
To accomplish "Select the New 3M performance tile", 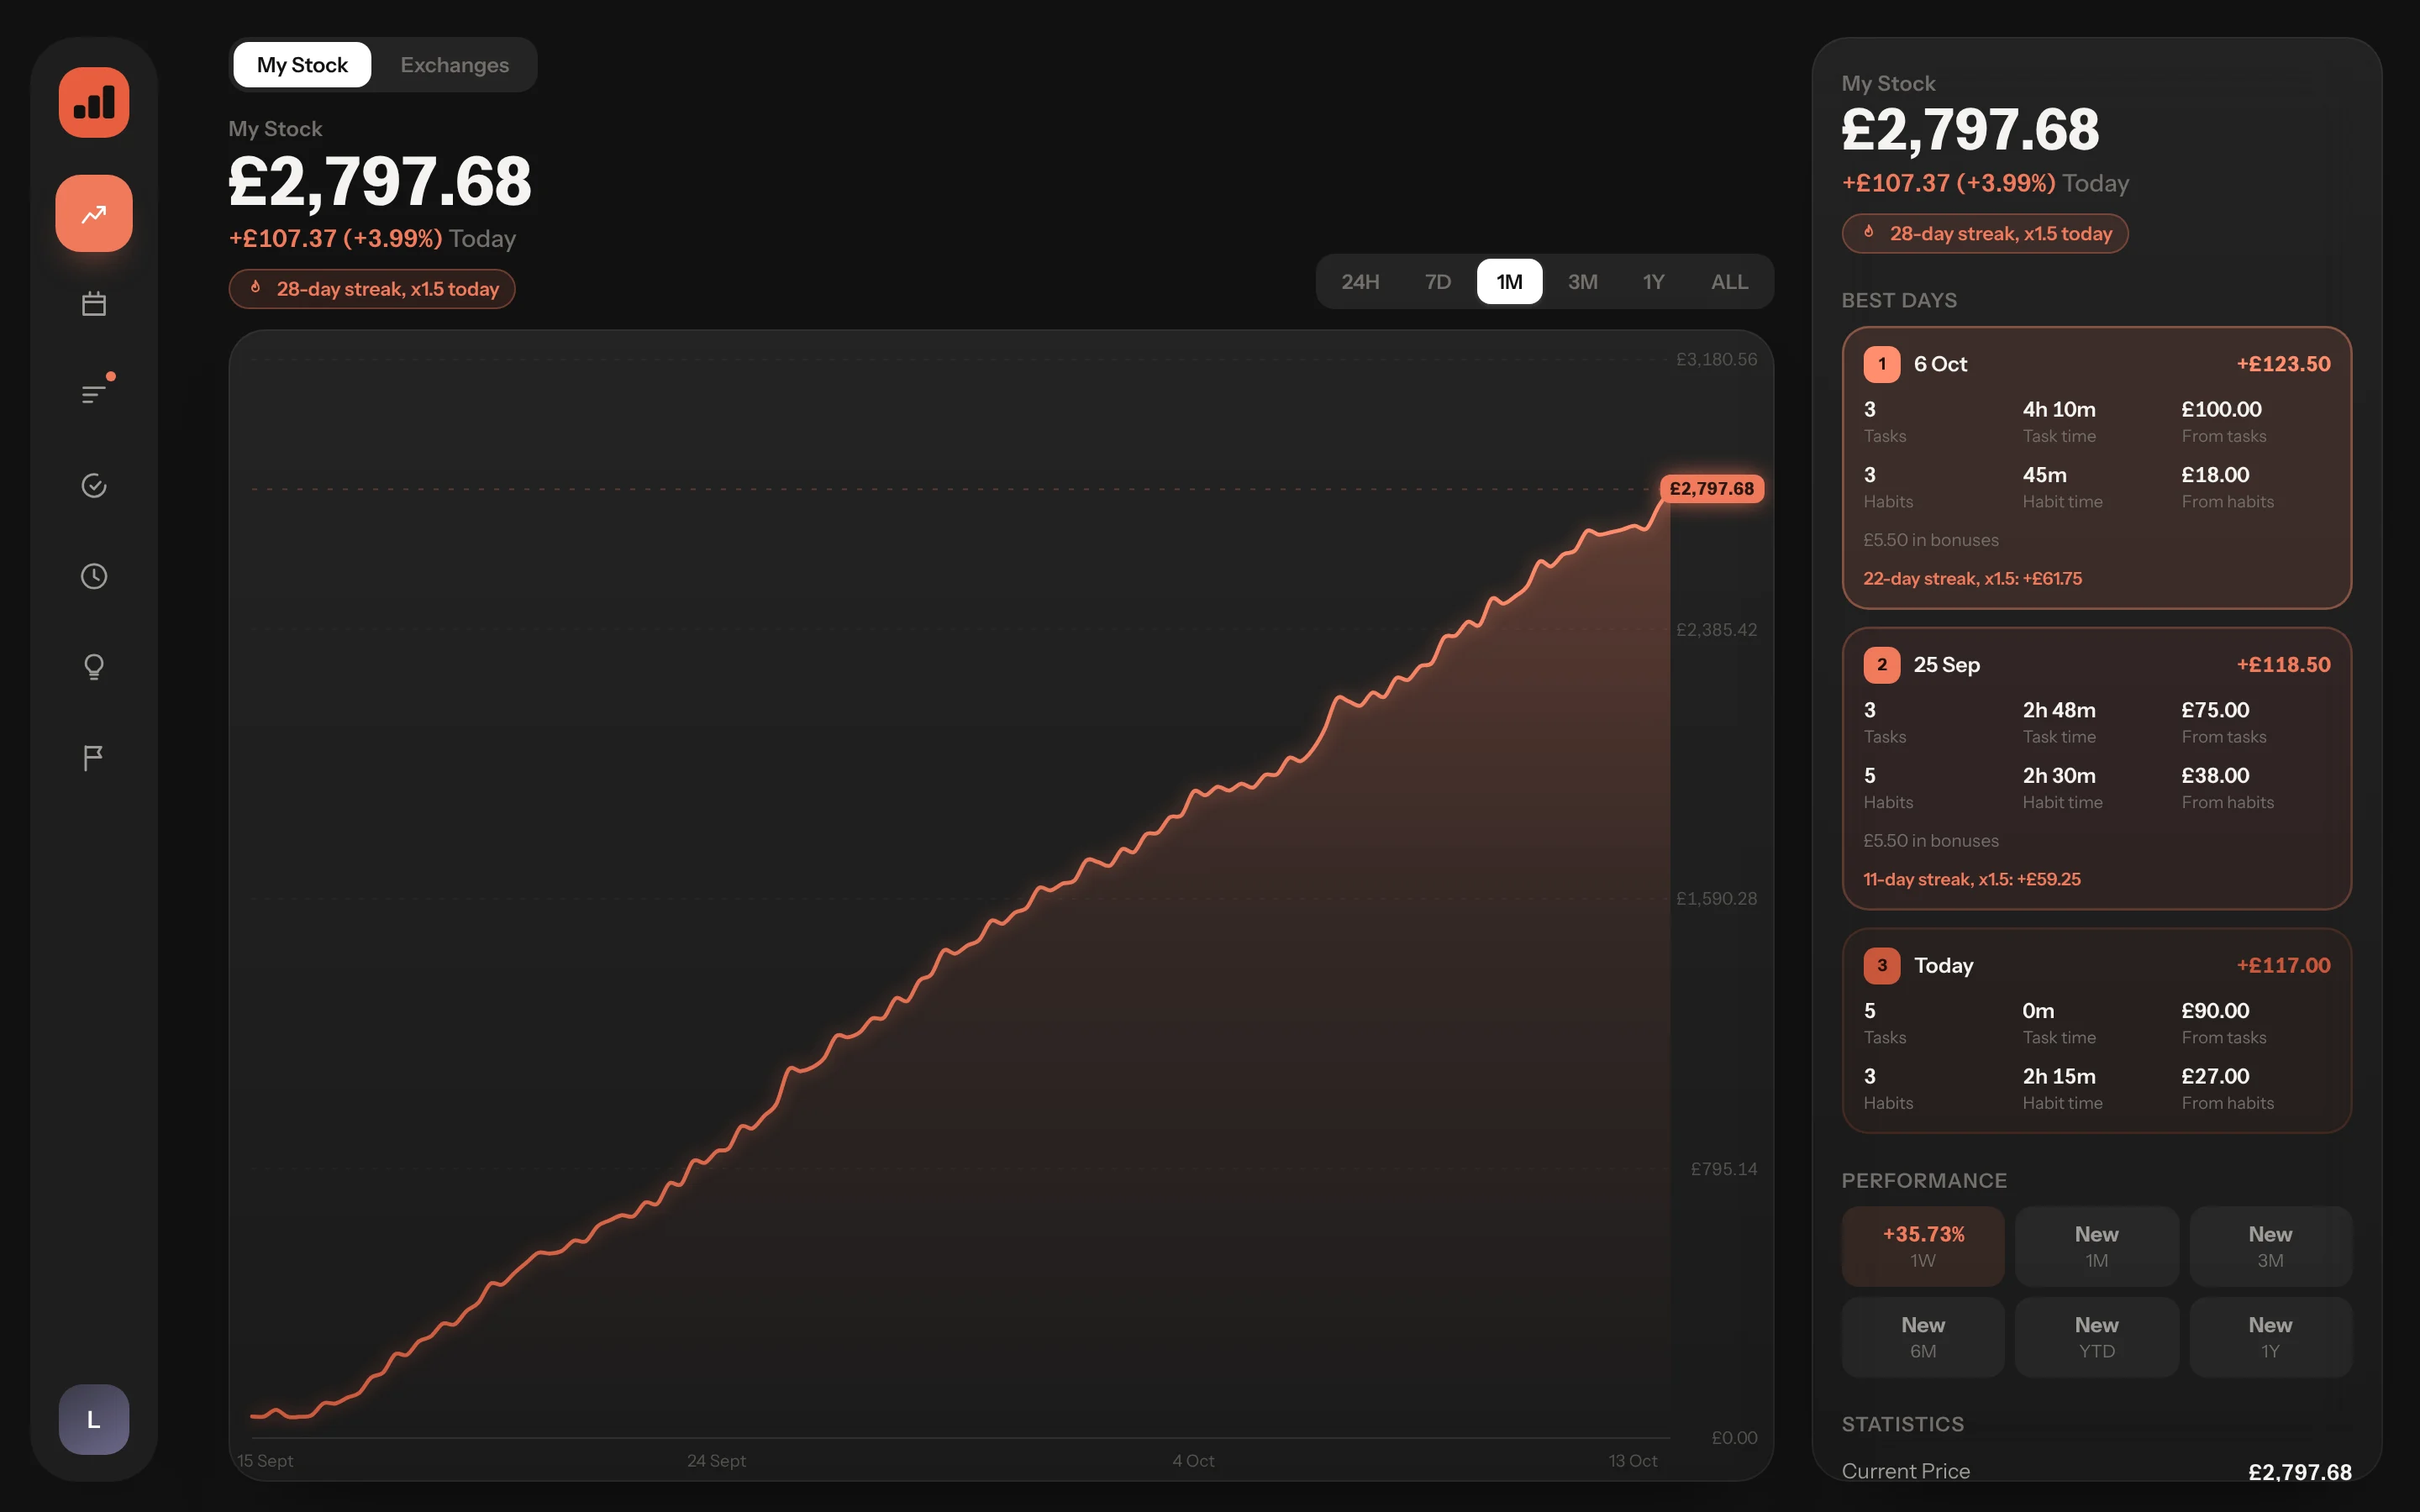I will coord(2270,1246).
